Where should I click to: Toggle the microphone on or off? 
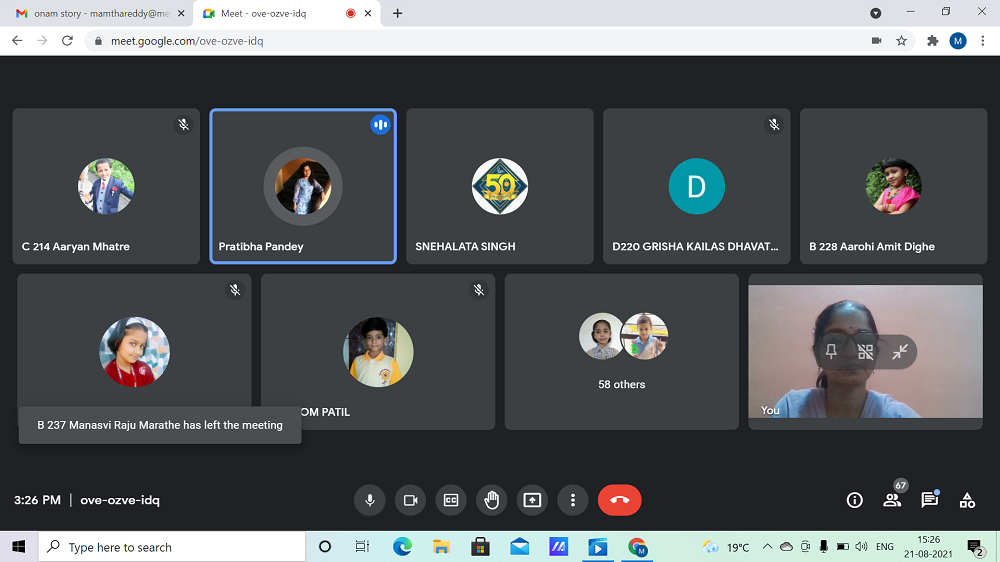[369, 500]
